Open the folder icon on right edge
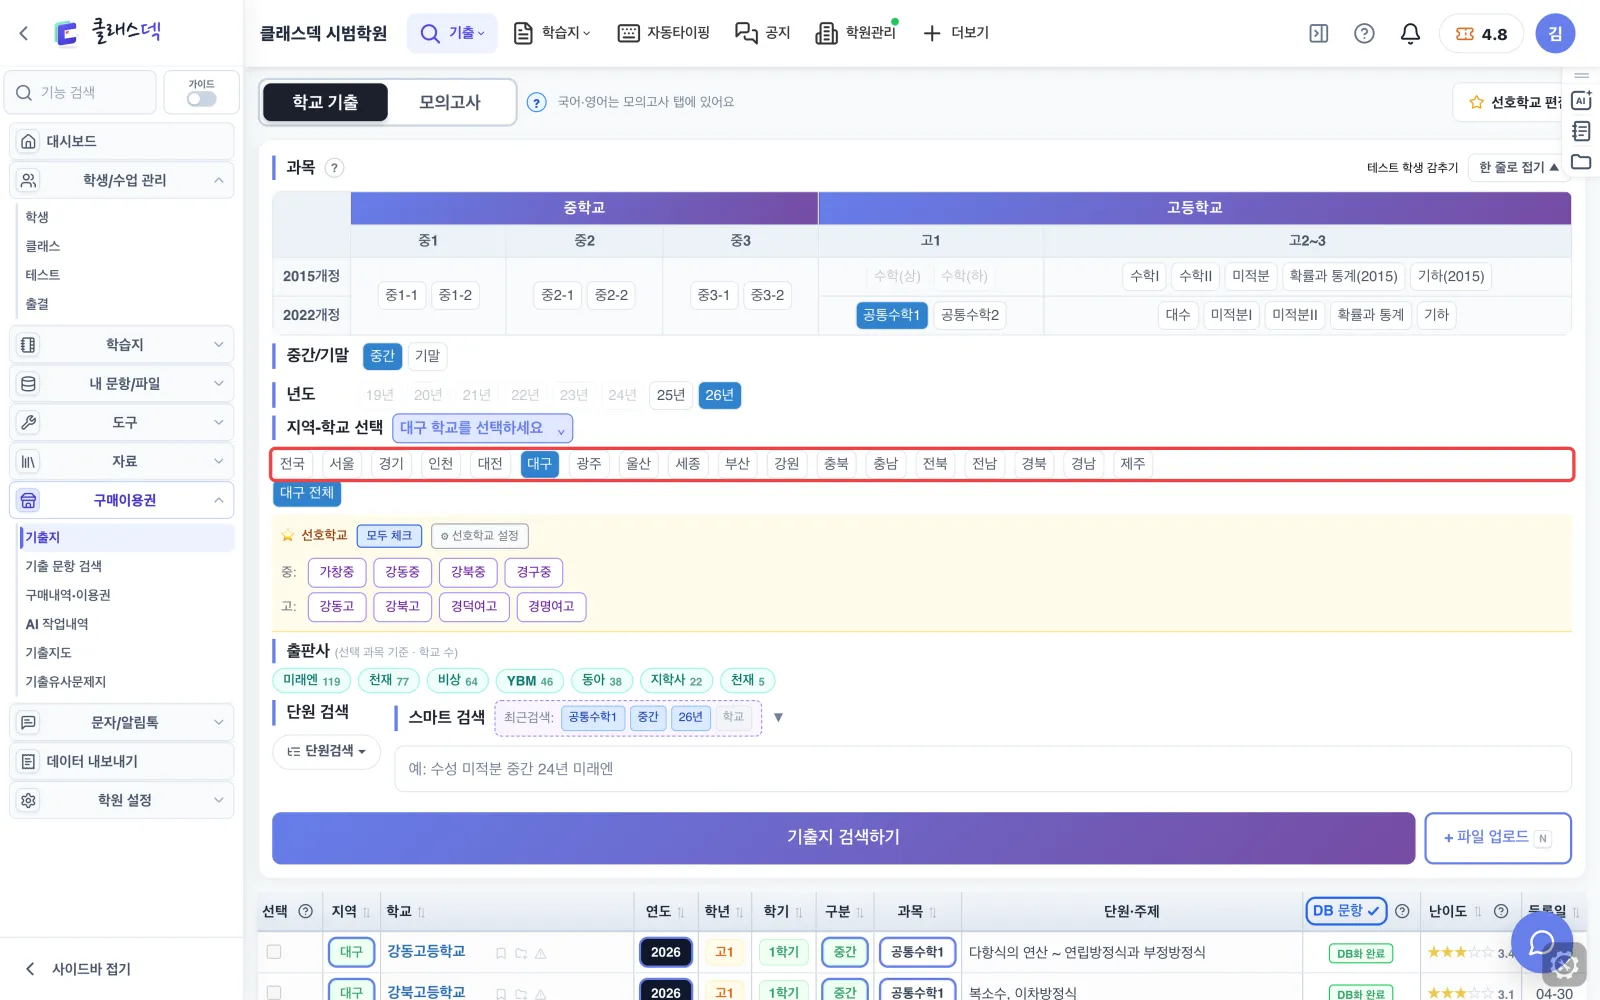 coord(1581,162)
